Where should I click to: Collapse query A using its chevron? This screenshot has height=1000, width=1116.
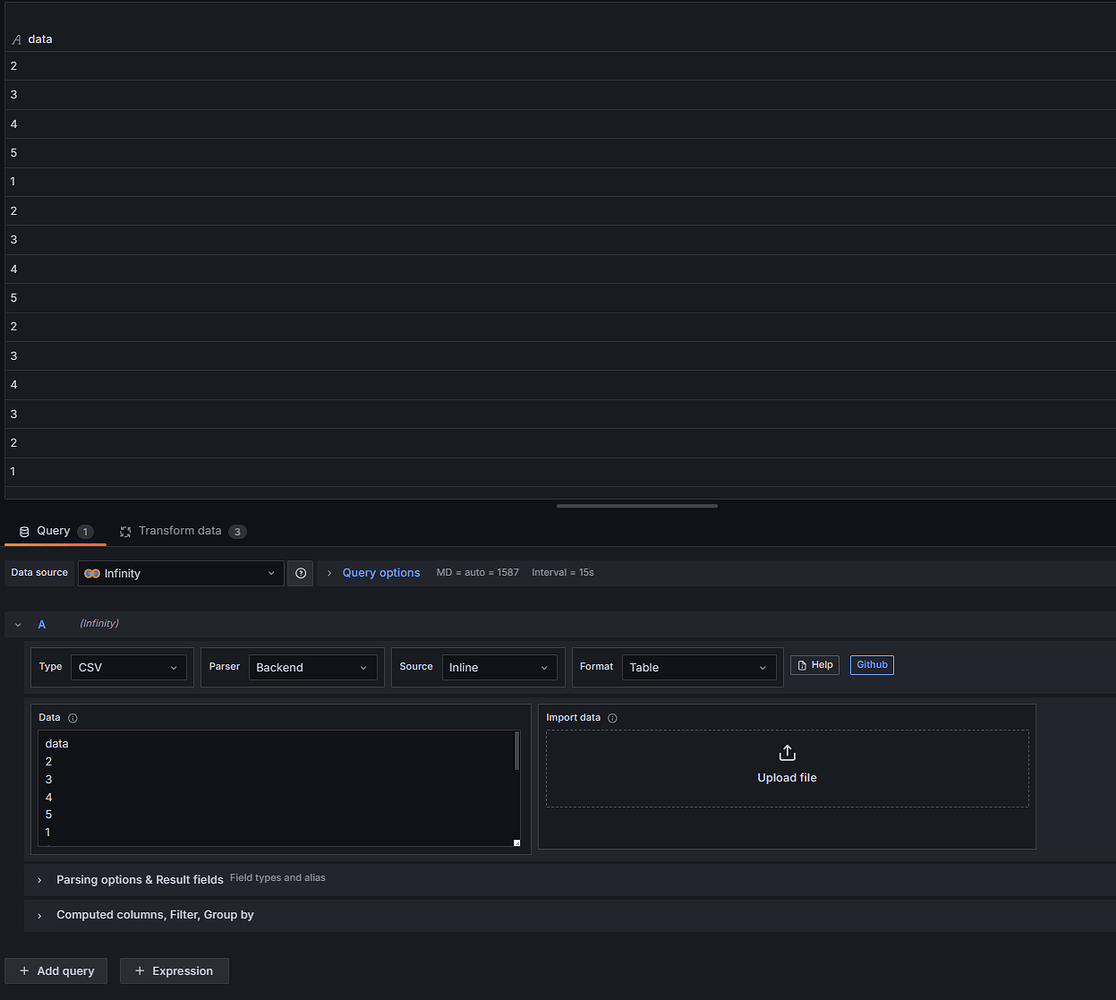[18, 623]
